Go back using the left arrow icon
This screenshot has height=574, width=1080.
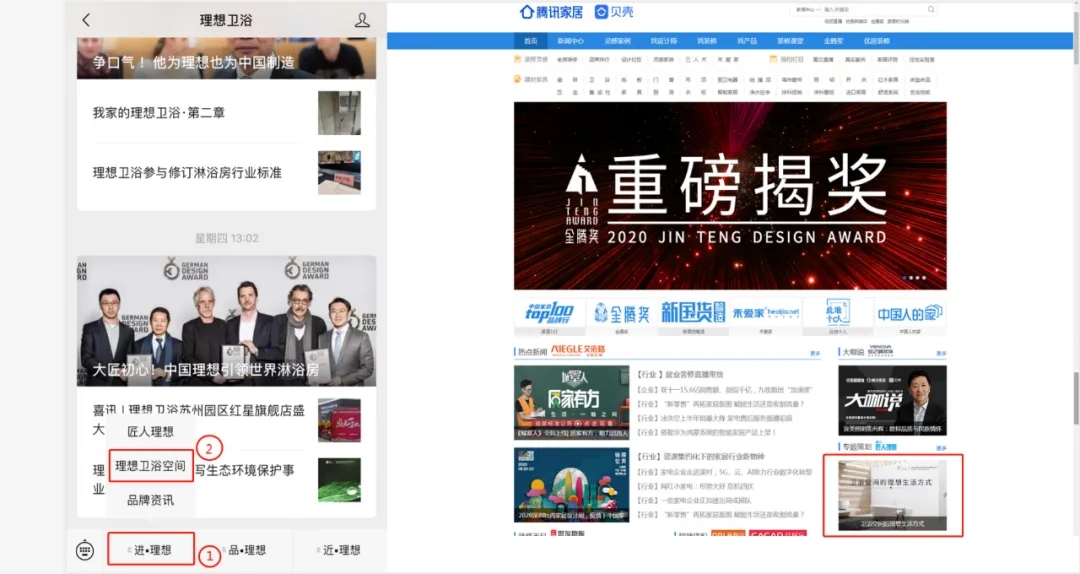click(x=86, y=20)
